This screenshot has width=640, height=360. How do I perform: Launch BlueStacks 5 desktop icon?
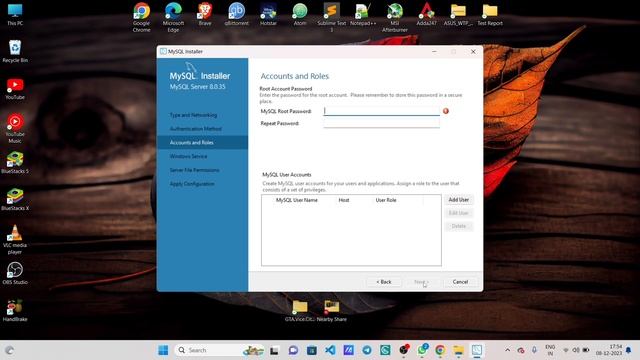tap(15, 162)
